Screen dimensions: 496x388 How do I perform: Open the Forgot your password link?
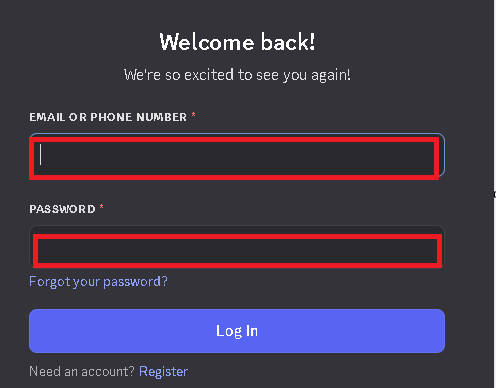point(98,282)
